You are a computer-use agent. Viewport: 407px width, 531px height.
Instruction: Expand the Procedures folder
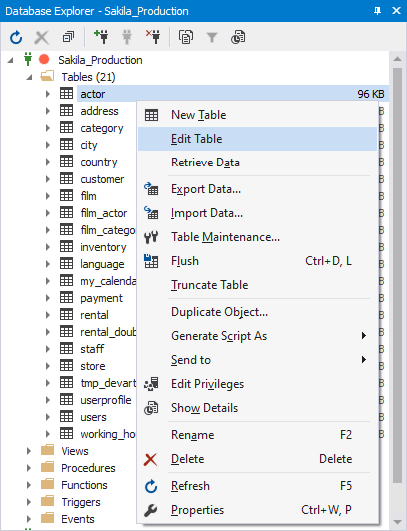click(29, 468)
